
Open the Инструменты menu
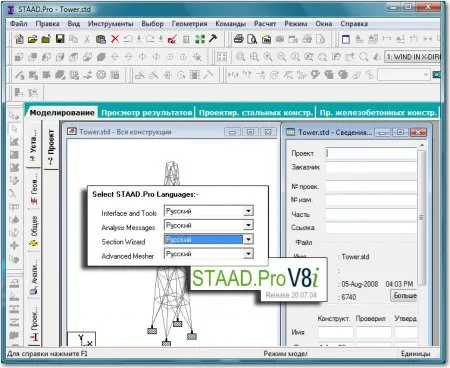111,24
